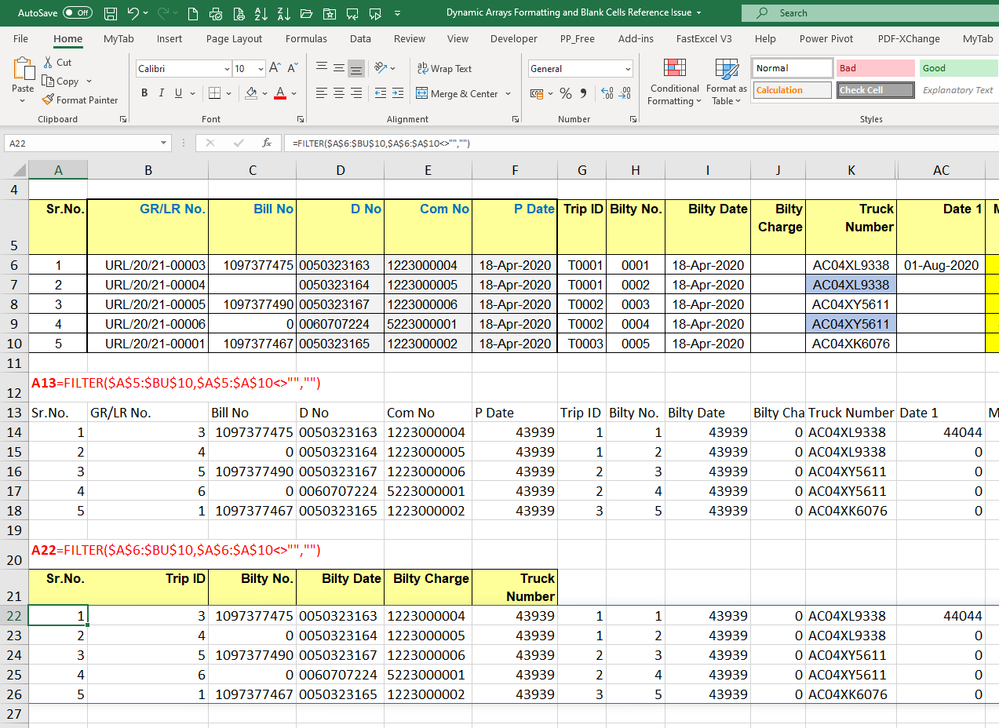Increase decimal places
The height and width of the screenshot is (728, 999).
click(x=607, y=94)
